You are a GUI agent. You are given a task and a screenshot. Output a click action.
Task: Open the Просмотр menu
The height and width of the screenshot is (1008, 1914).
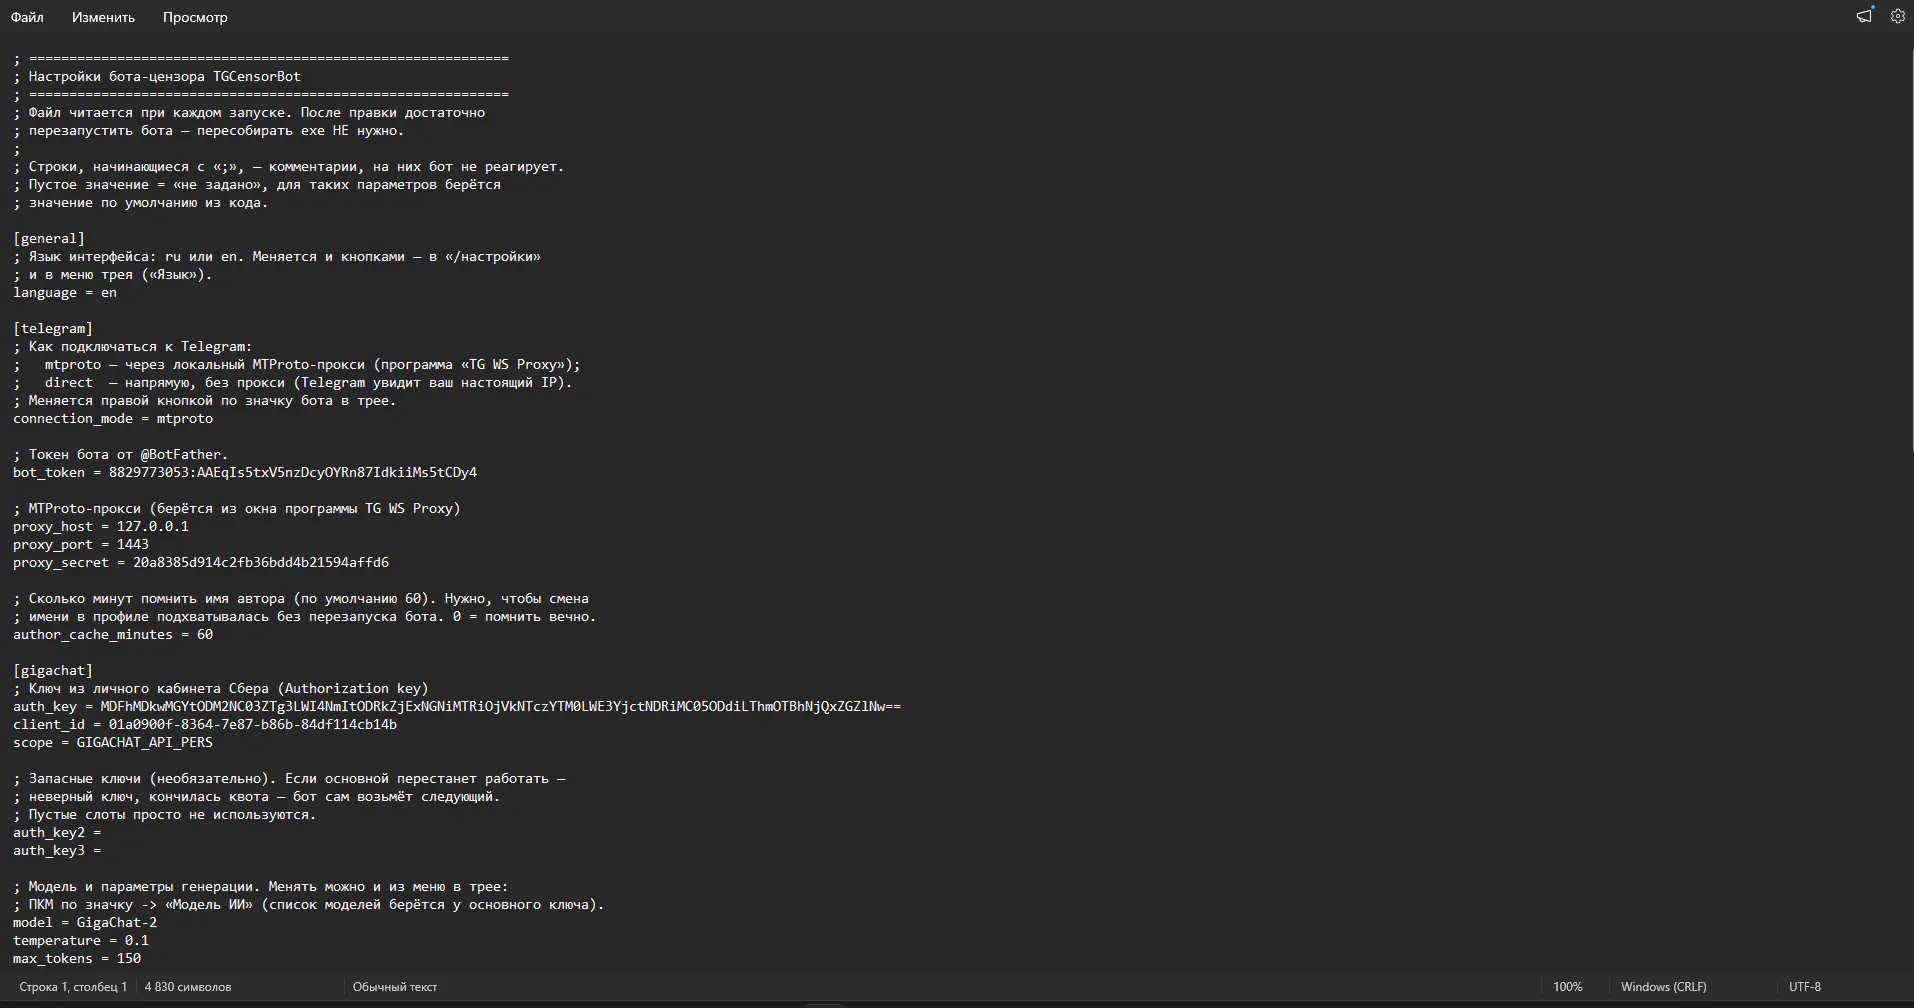[195, 17]
